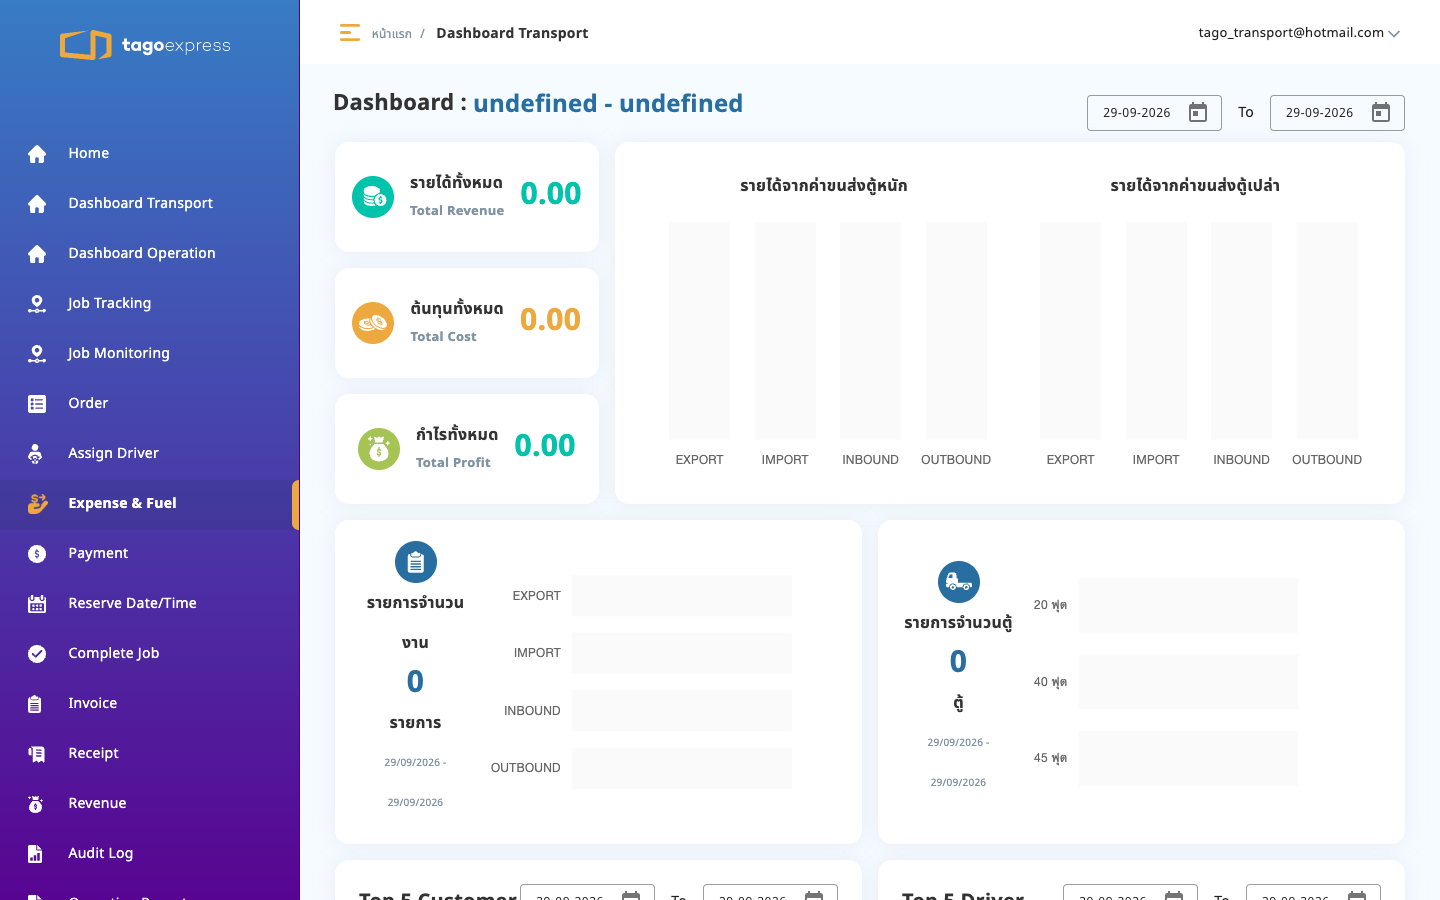Screen dimensions: 1440x900
Task: Click the Payment dollar coin icon
Action: pos(37,553)
